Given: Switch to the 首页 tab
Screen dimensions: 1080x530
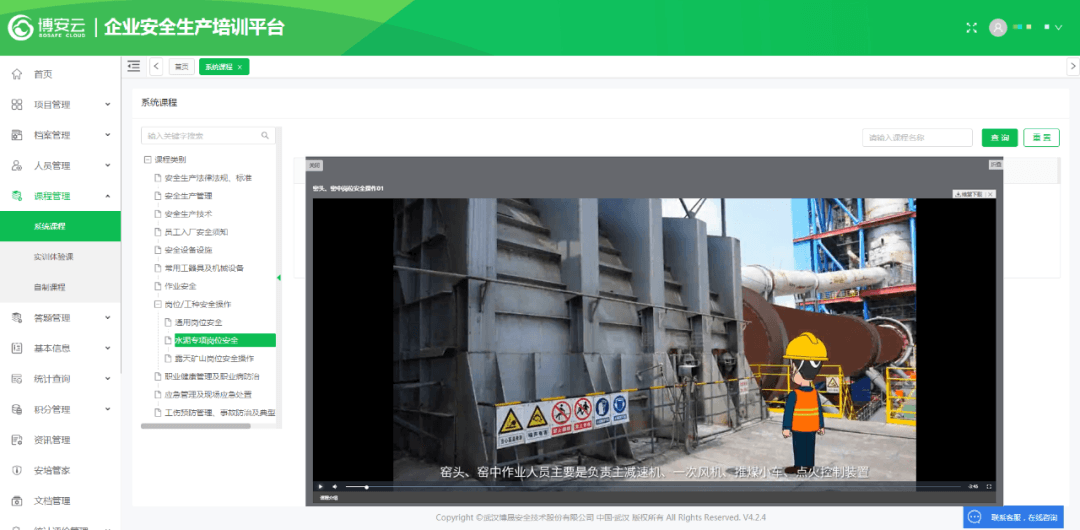Looking at the screenshot, I should [x=181, y=67].
